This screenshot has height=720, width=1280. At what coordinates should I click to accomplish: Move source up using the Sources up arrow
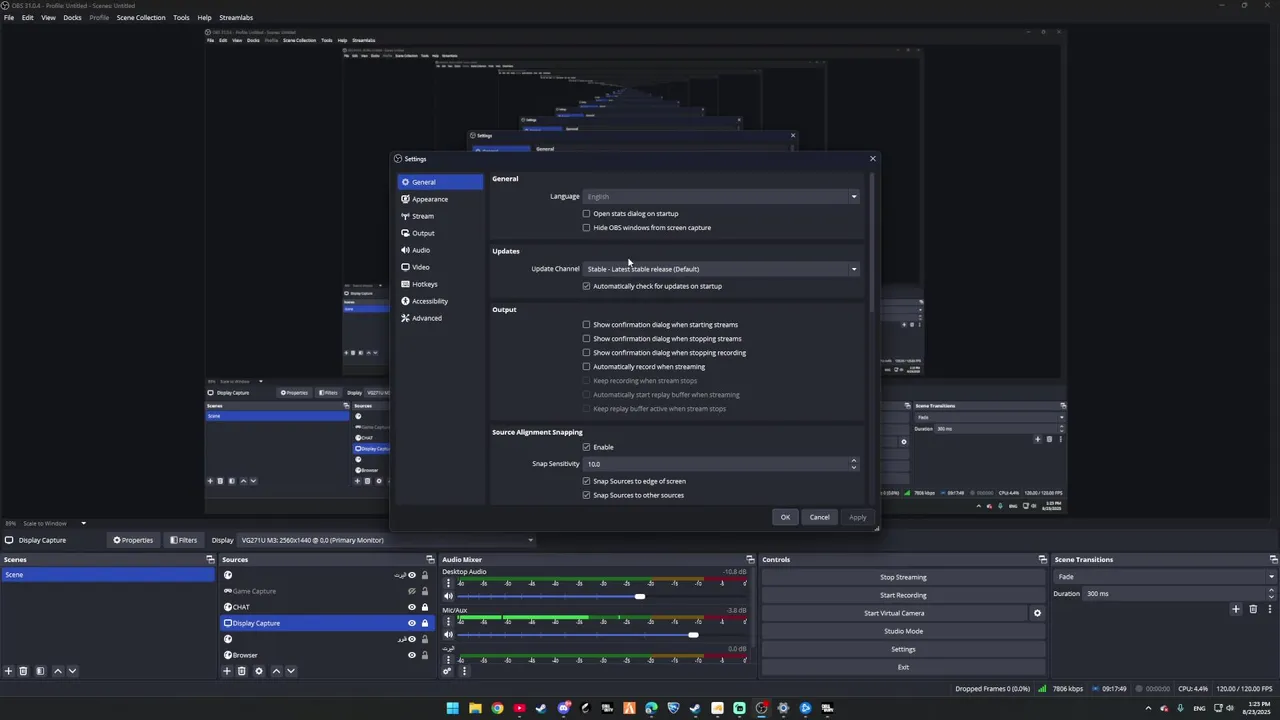click(277, 671)
